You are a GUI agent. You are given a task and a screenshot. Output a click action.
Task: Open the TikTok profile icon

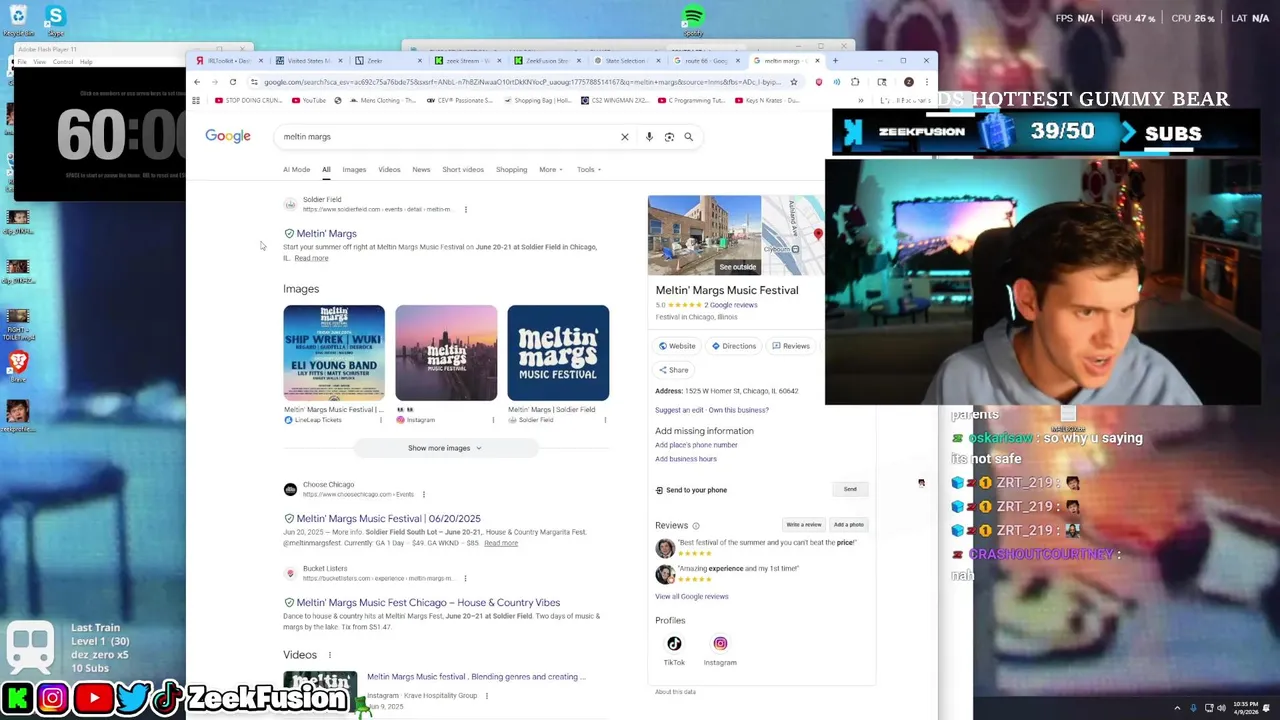[x=674, y=644]
